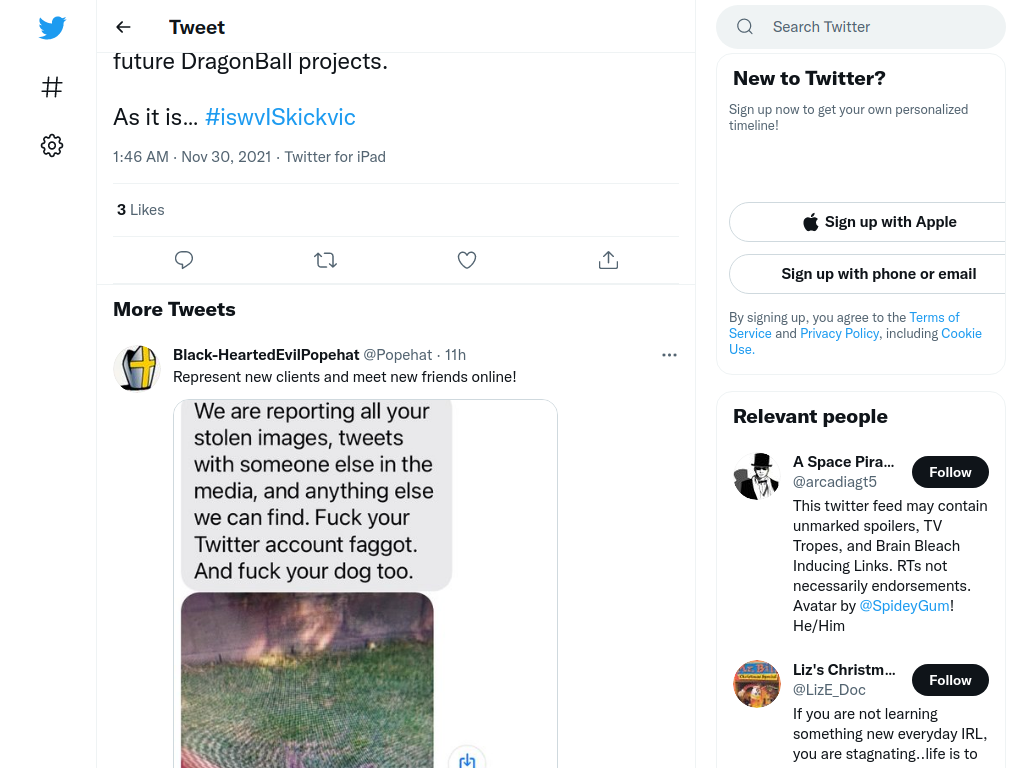
Task: Open the attached screenshot image in Popehat's tweet
Action: pyautogui.click(x=366, y=584)
